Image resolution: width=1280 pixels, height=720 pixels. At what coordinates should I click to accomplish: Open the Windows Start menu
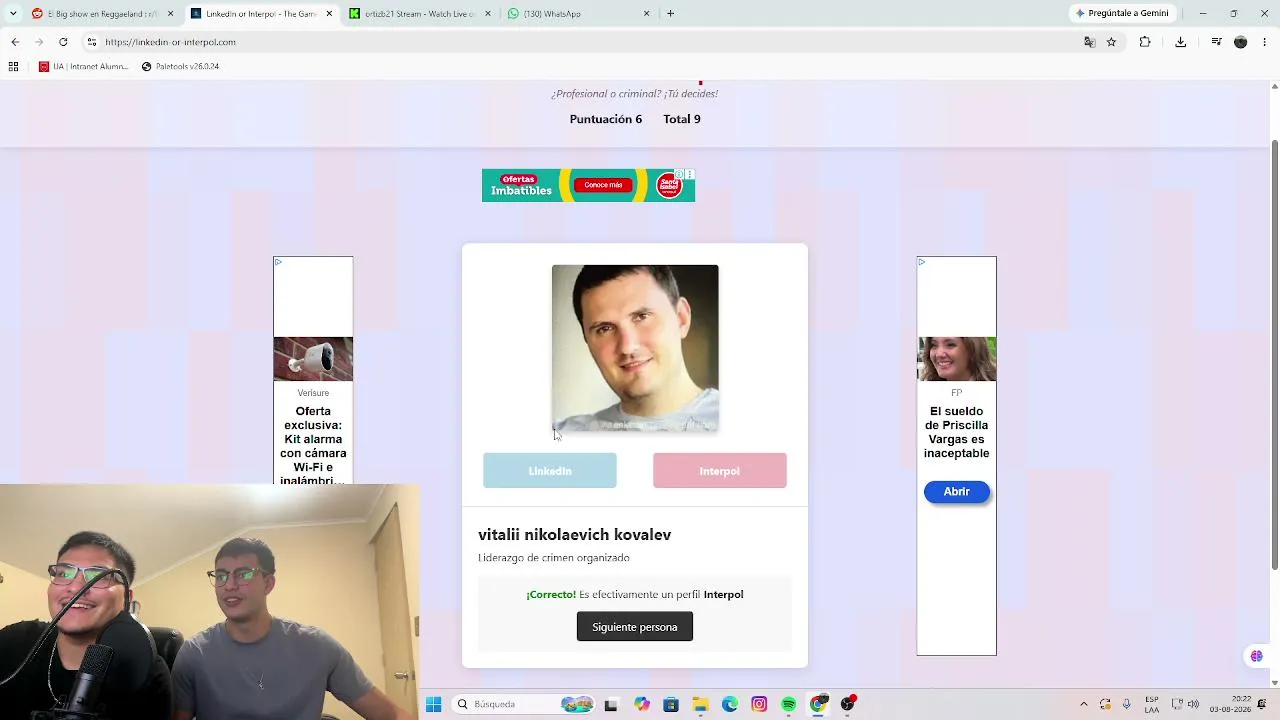click(x=434, y=704)
